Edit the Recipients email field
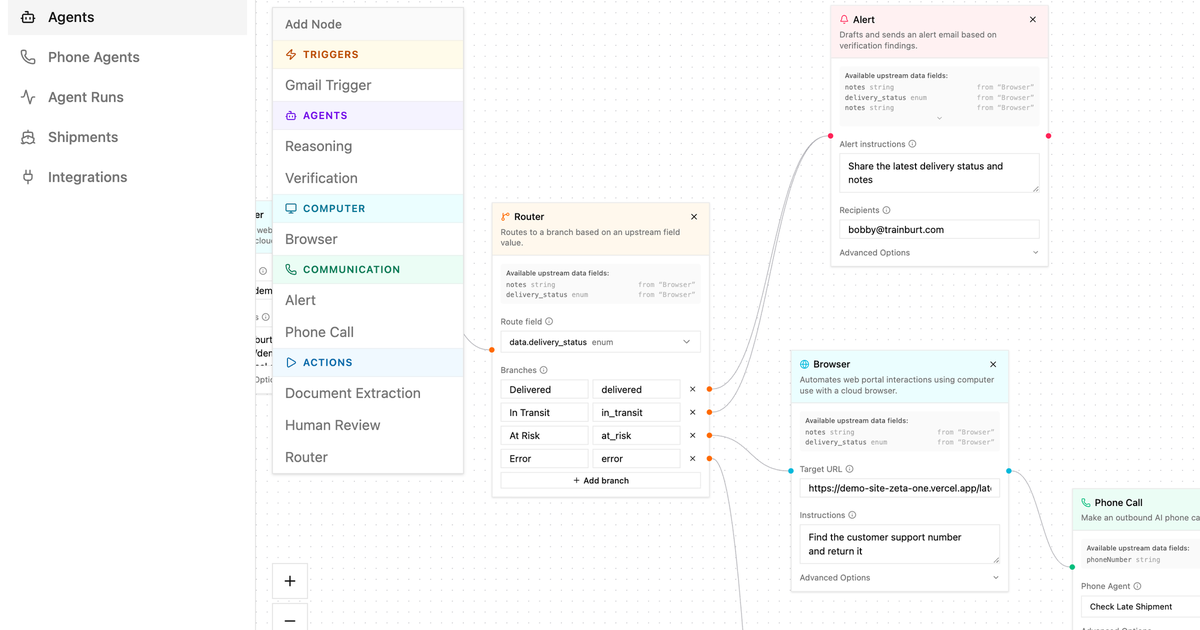Image resolution: width=1200 pixels, height=630 pixels. click(939, 229)
